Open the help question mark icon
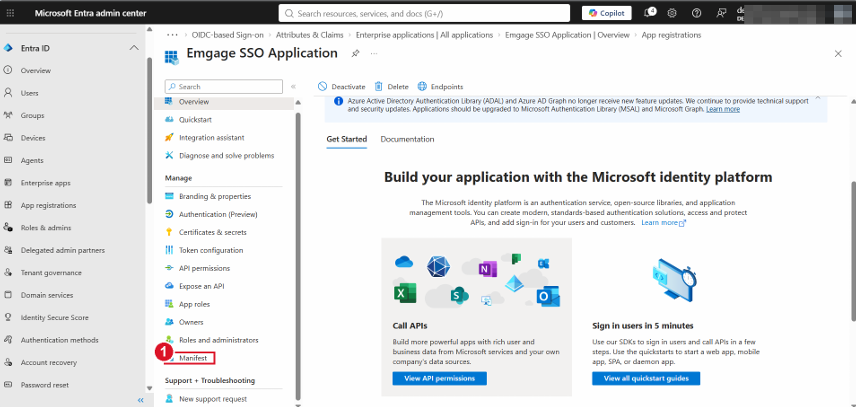This screenshot has height=407, width=856. [x=696, y=13]
